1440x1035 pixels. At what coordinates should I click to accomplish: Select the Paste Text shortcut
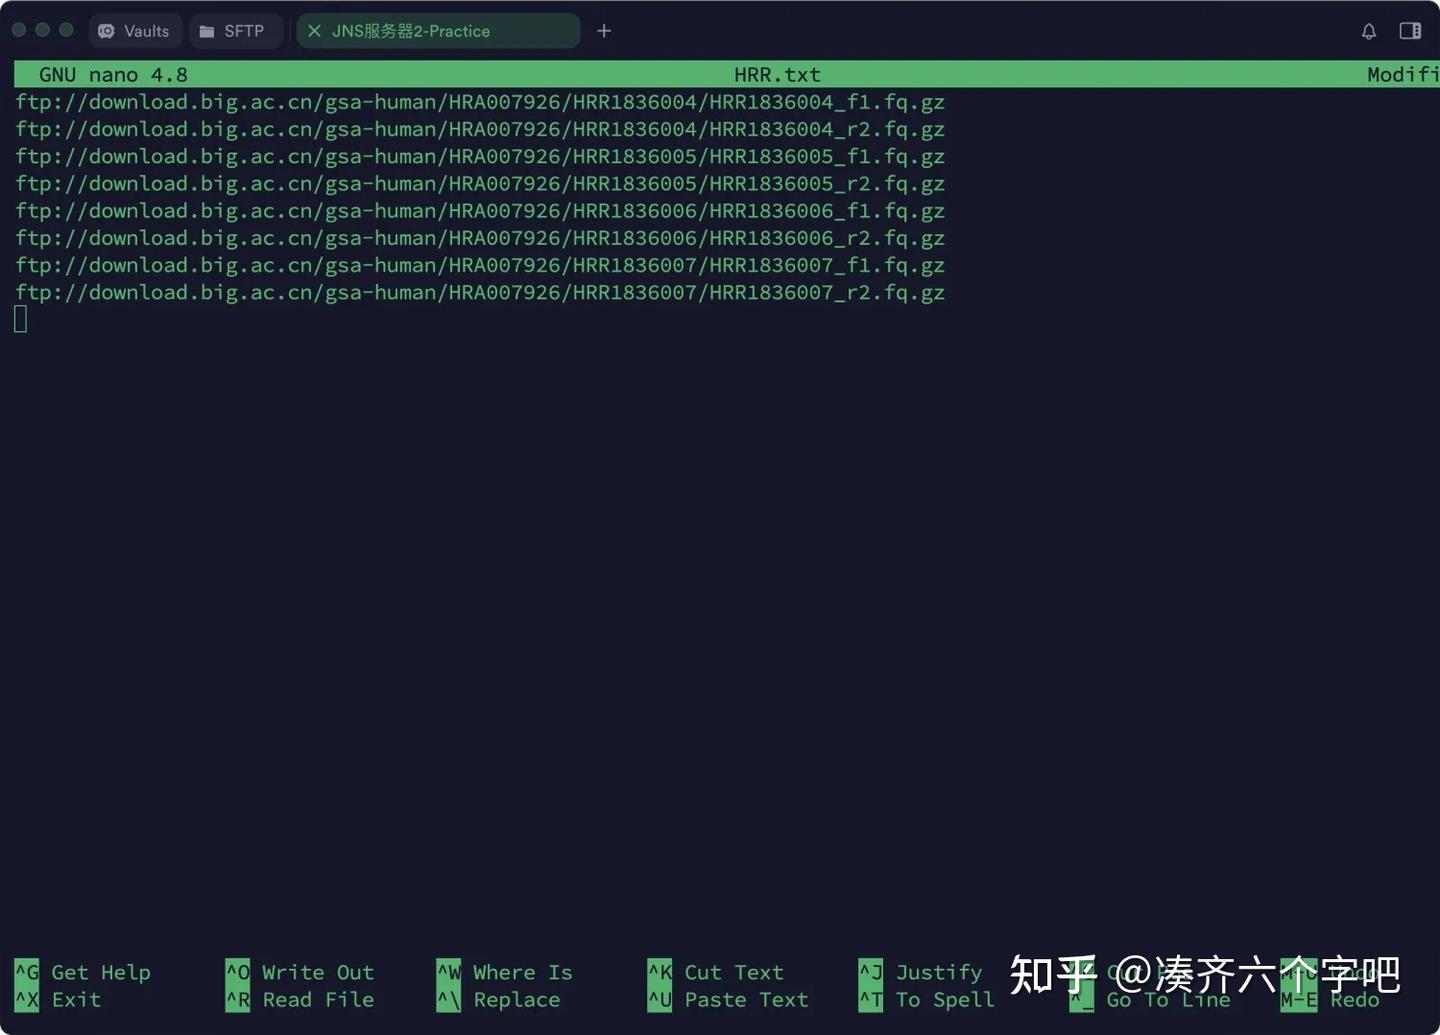746,999
